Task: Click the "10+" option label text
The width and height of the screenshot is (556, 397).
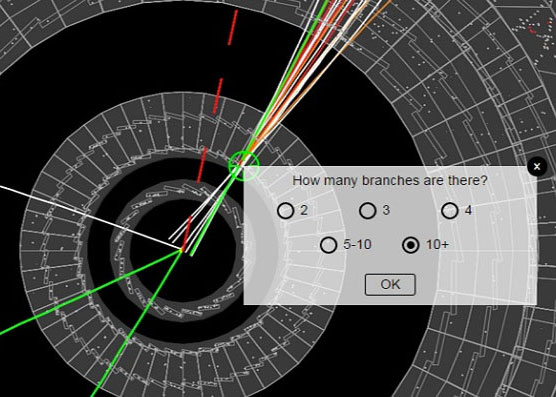Action: 437,245
